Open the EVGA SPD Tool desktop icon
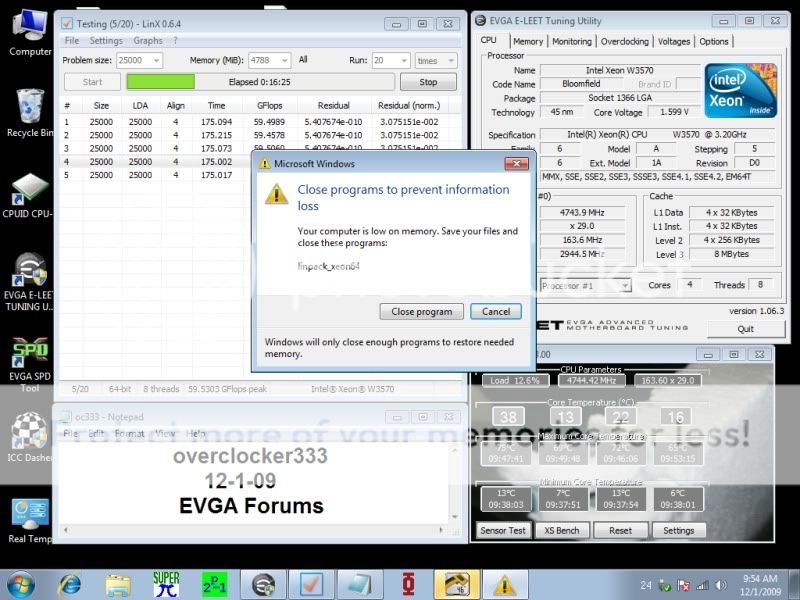 [29, 358]
